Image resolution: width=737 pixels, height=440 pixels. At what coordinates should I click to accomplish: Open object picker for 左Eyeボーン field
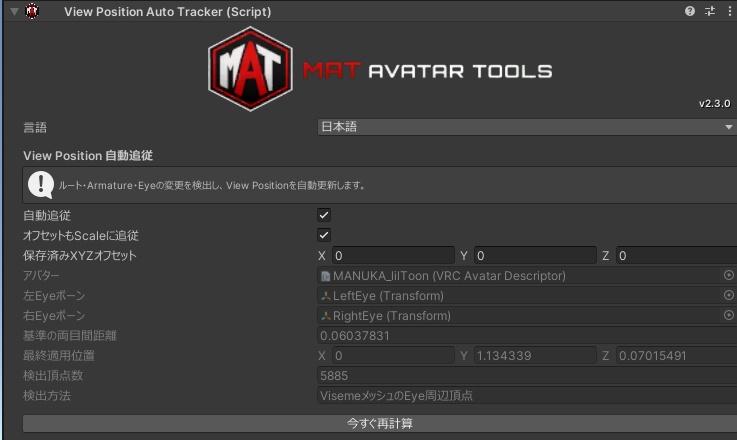(x=729, y=295)
